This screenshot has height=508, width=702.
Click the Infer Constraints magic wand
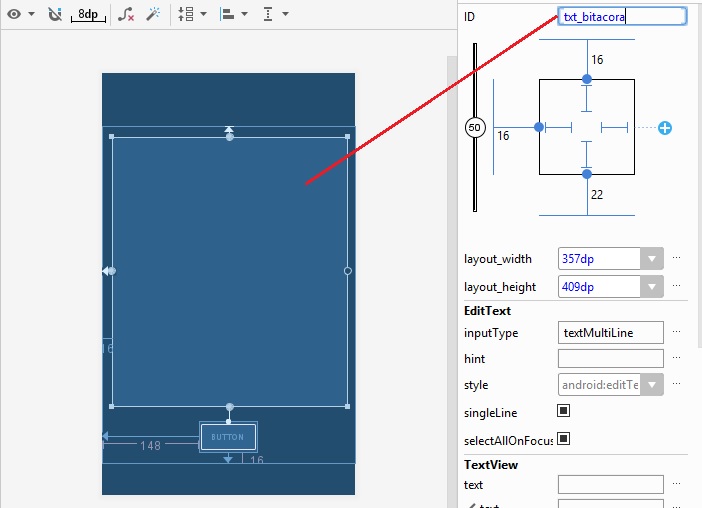pyautogui.click(x=153, y=14)
